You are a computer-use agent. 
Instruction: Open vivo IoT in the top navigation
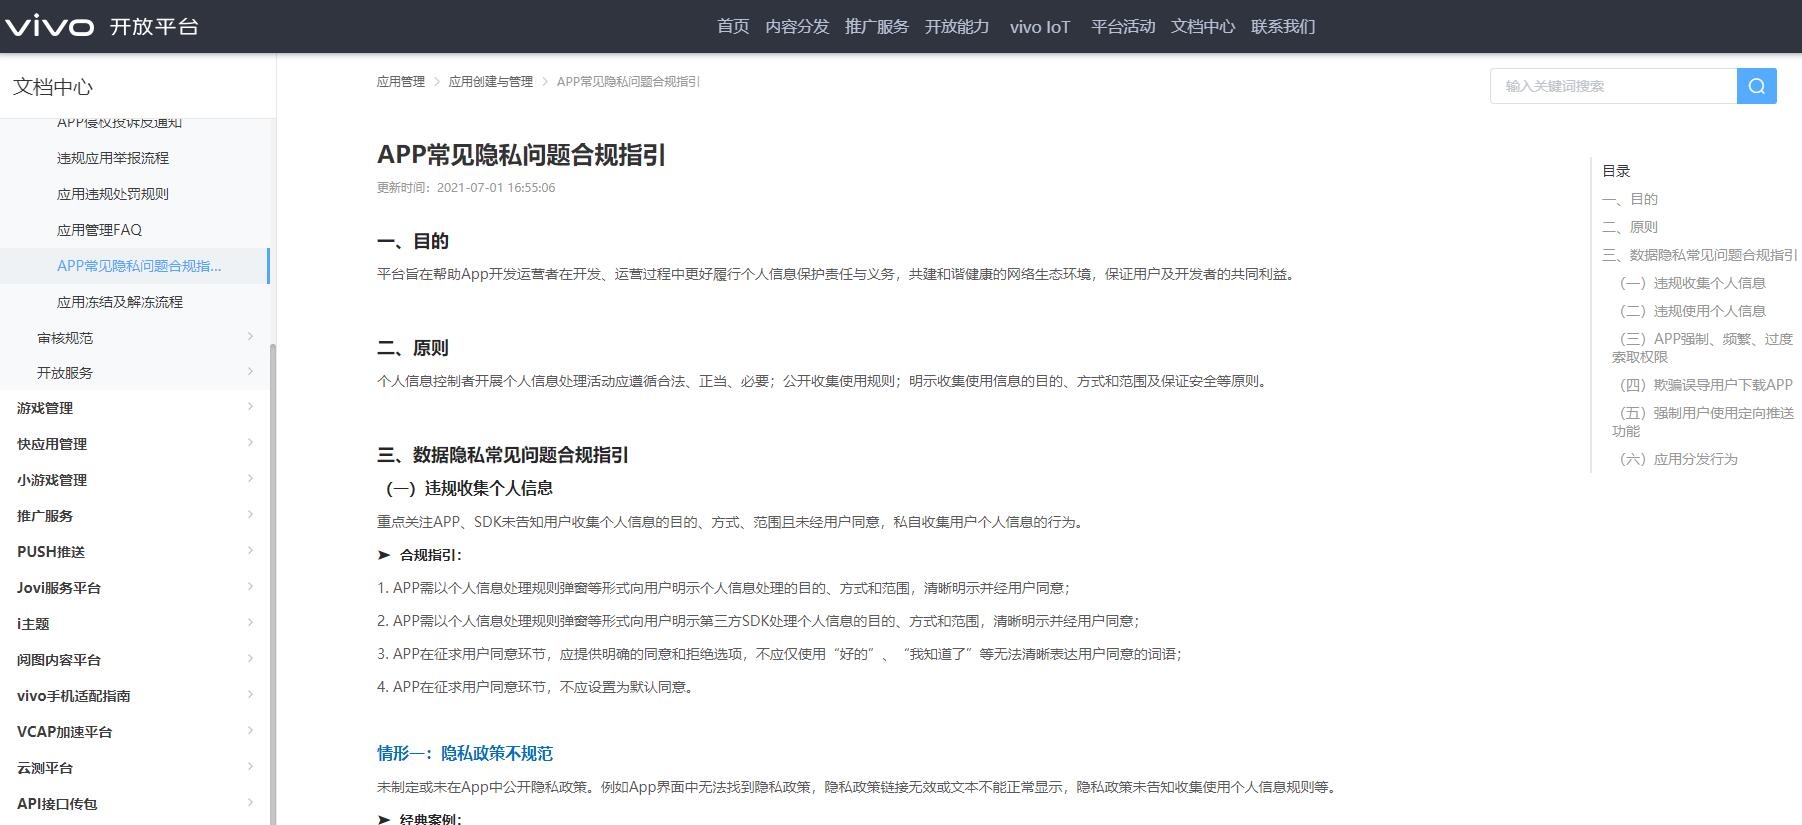point(1040,27)
